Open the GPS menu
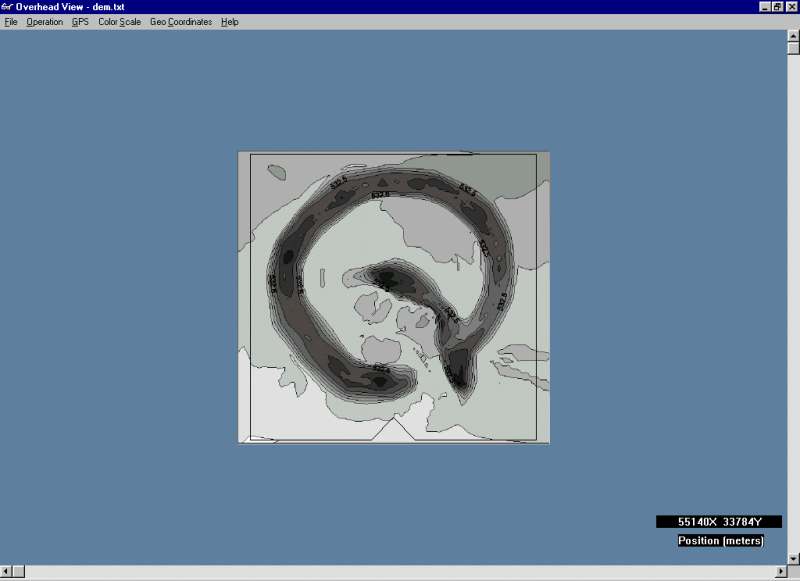 click(80, 22)
